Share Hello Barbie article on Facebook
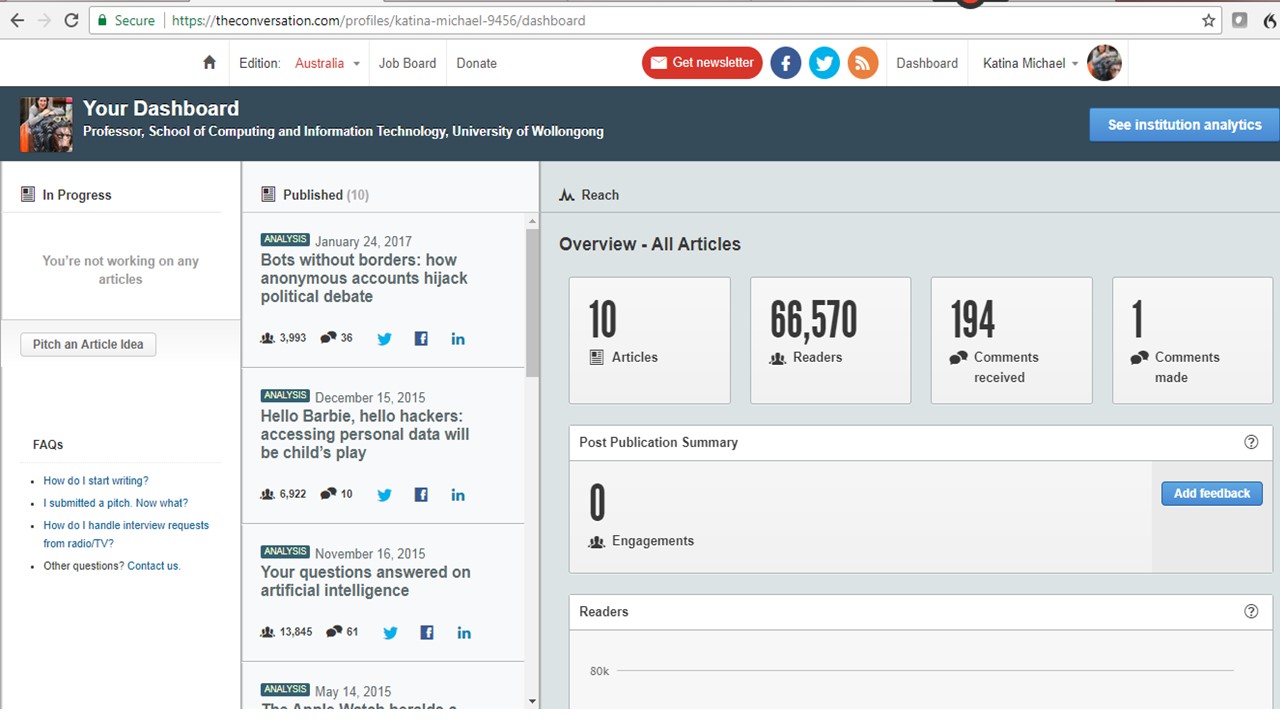Image resolution: width=1280 pixels, height=720 pixels. 421,494
